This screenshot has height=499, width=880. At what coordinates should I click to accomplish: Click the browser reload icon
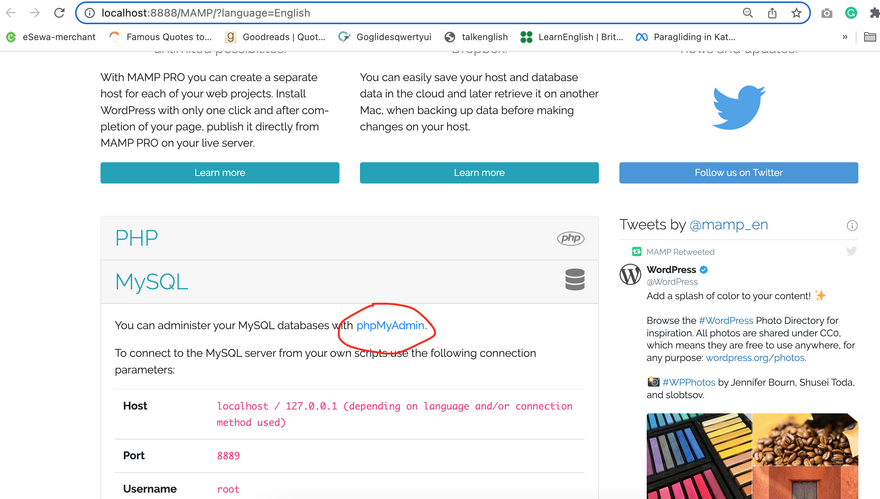click(59, 13)
